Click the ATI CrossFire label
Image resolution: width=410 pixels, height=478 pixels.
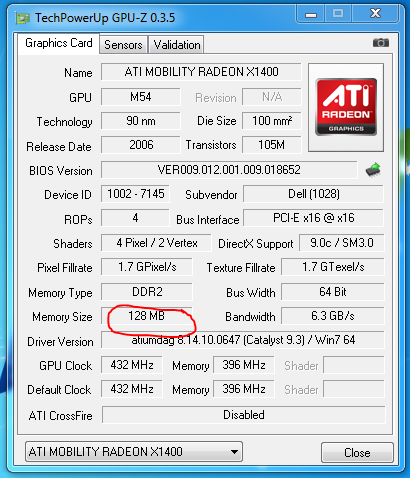pos(61,416)
